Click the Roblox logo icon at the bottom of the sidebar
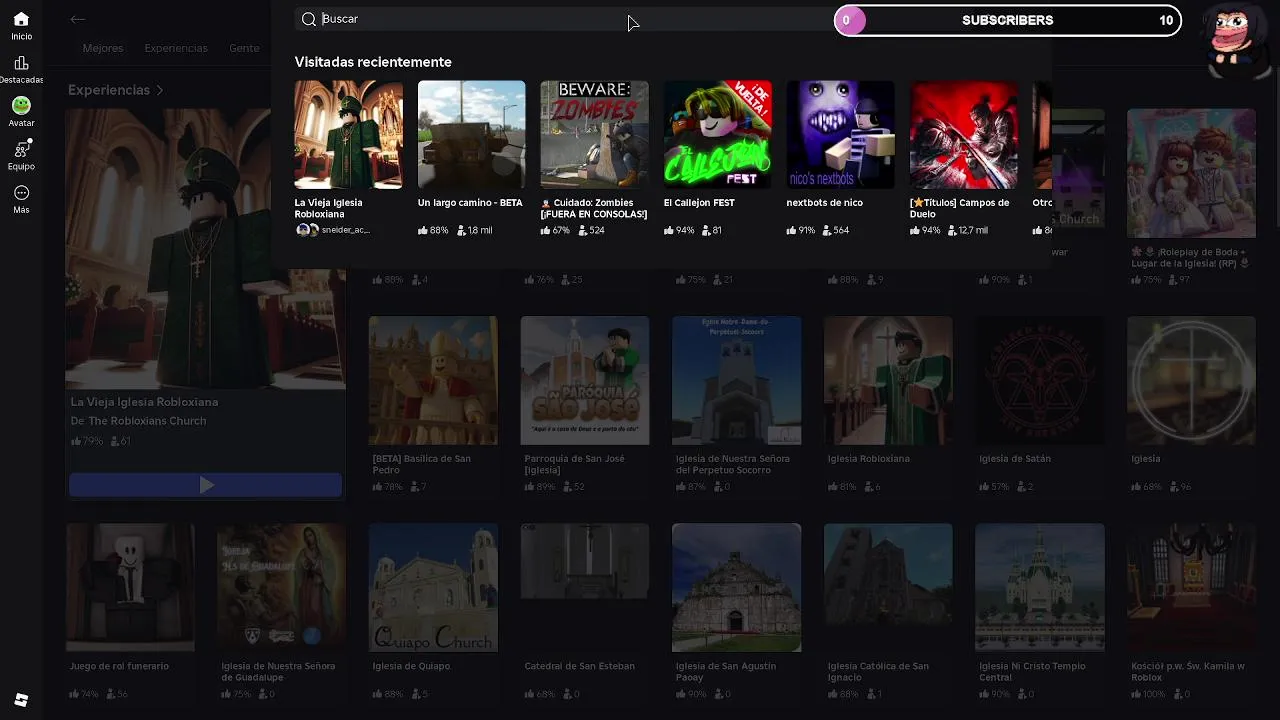Image resolution: width=1280 pixels, height=720 pixels. pos(21,700)
